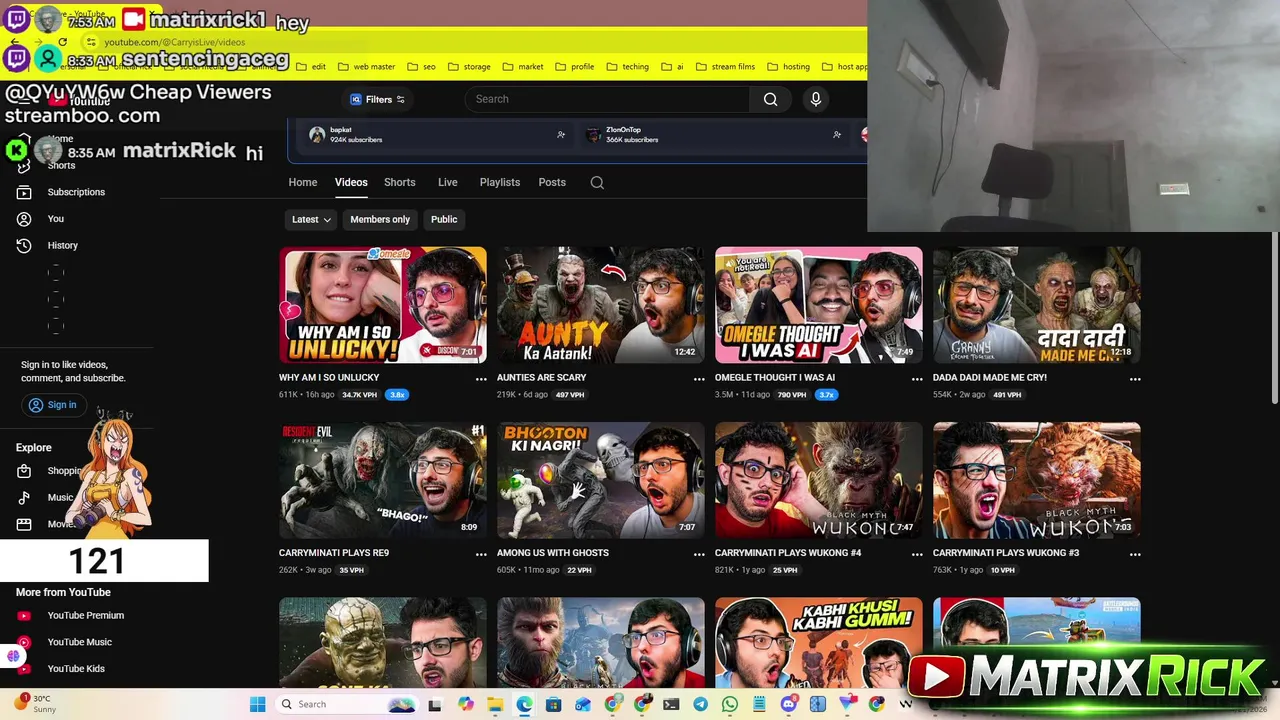Screen dimensions: 1280x720
Task: Click into the YouTube Search field
Action: pyautogui.click(x=608, y=99)
